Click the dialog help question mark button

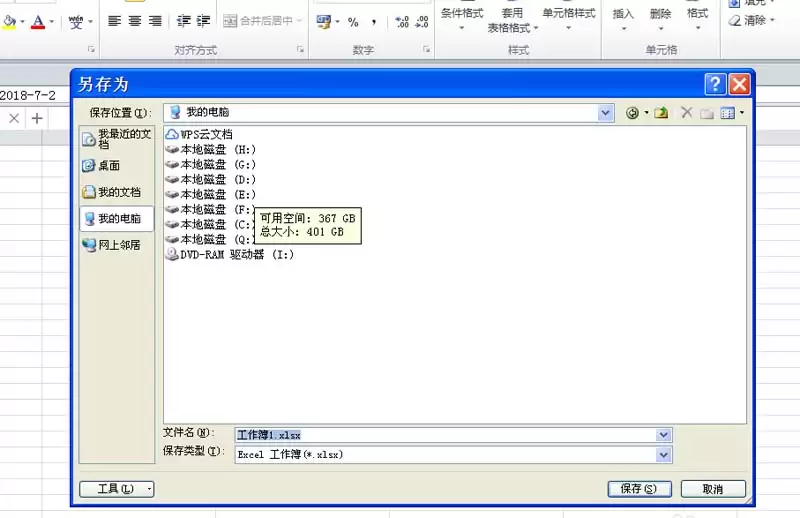pyautogui.click(x=715, y=84)
